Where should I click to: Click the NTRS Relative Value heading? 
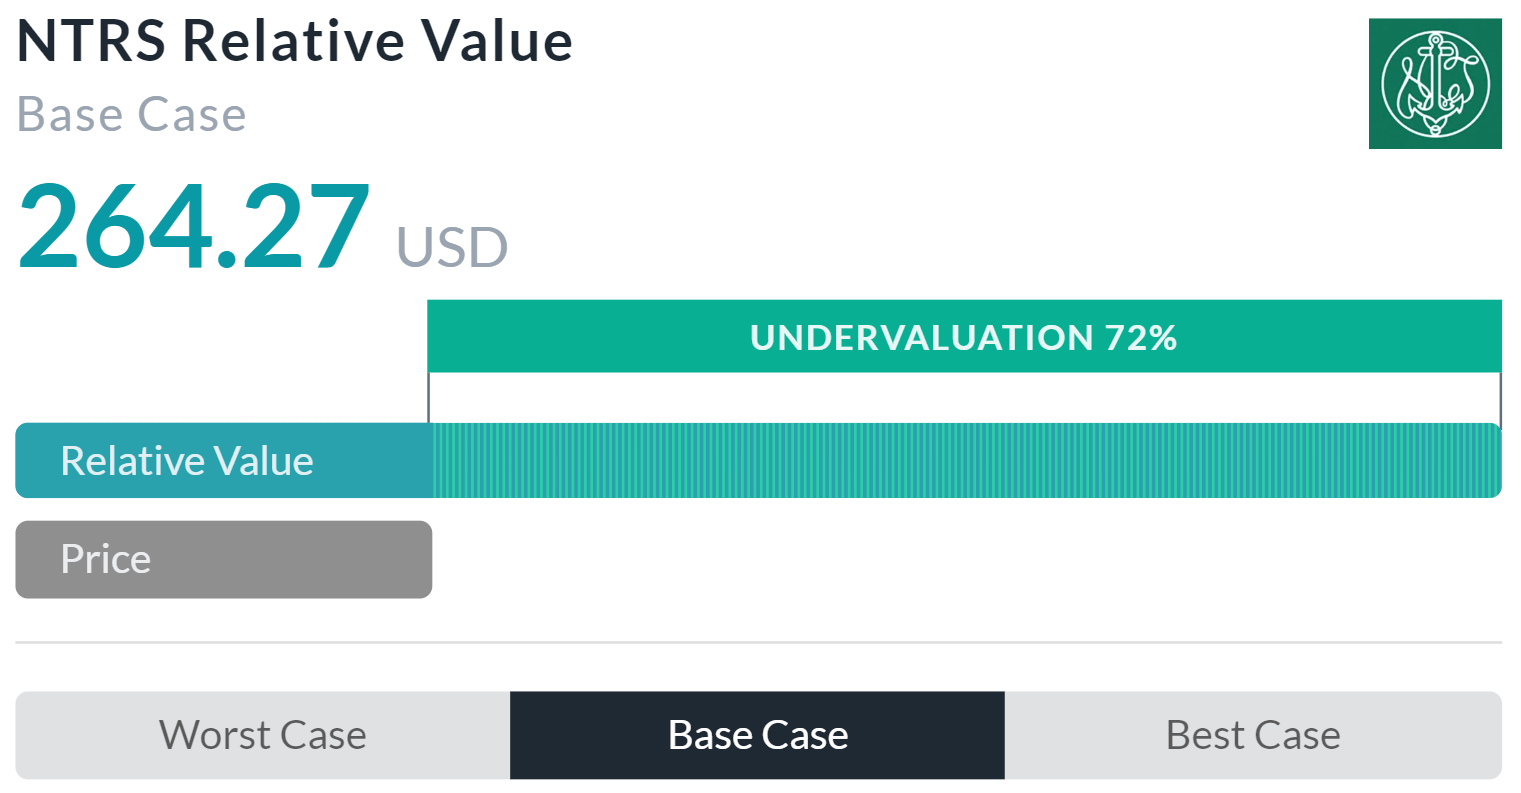pos(295,41)
